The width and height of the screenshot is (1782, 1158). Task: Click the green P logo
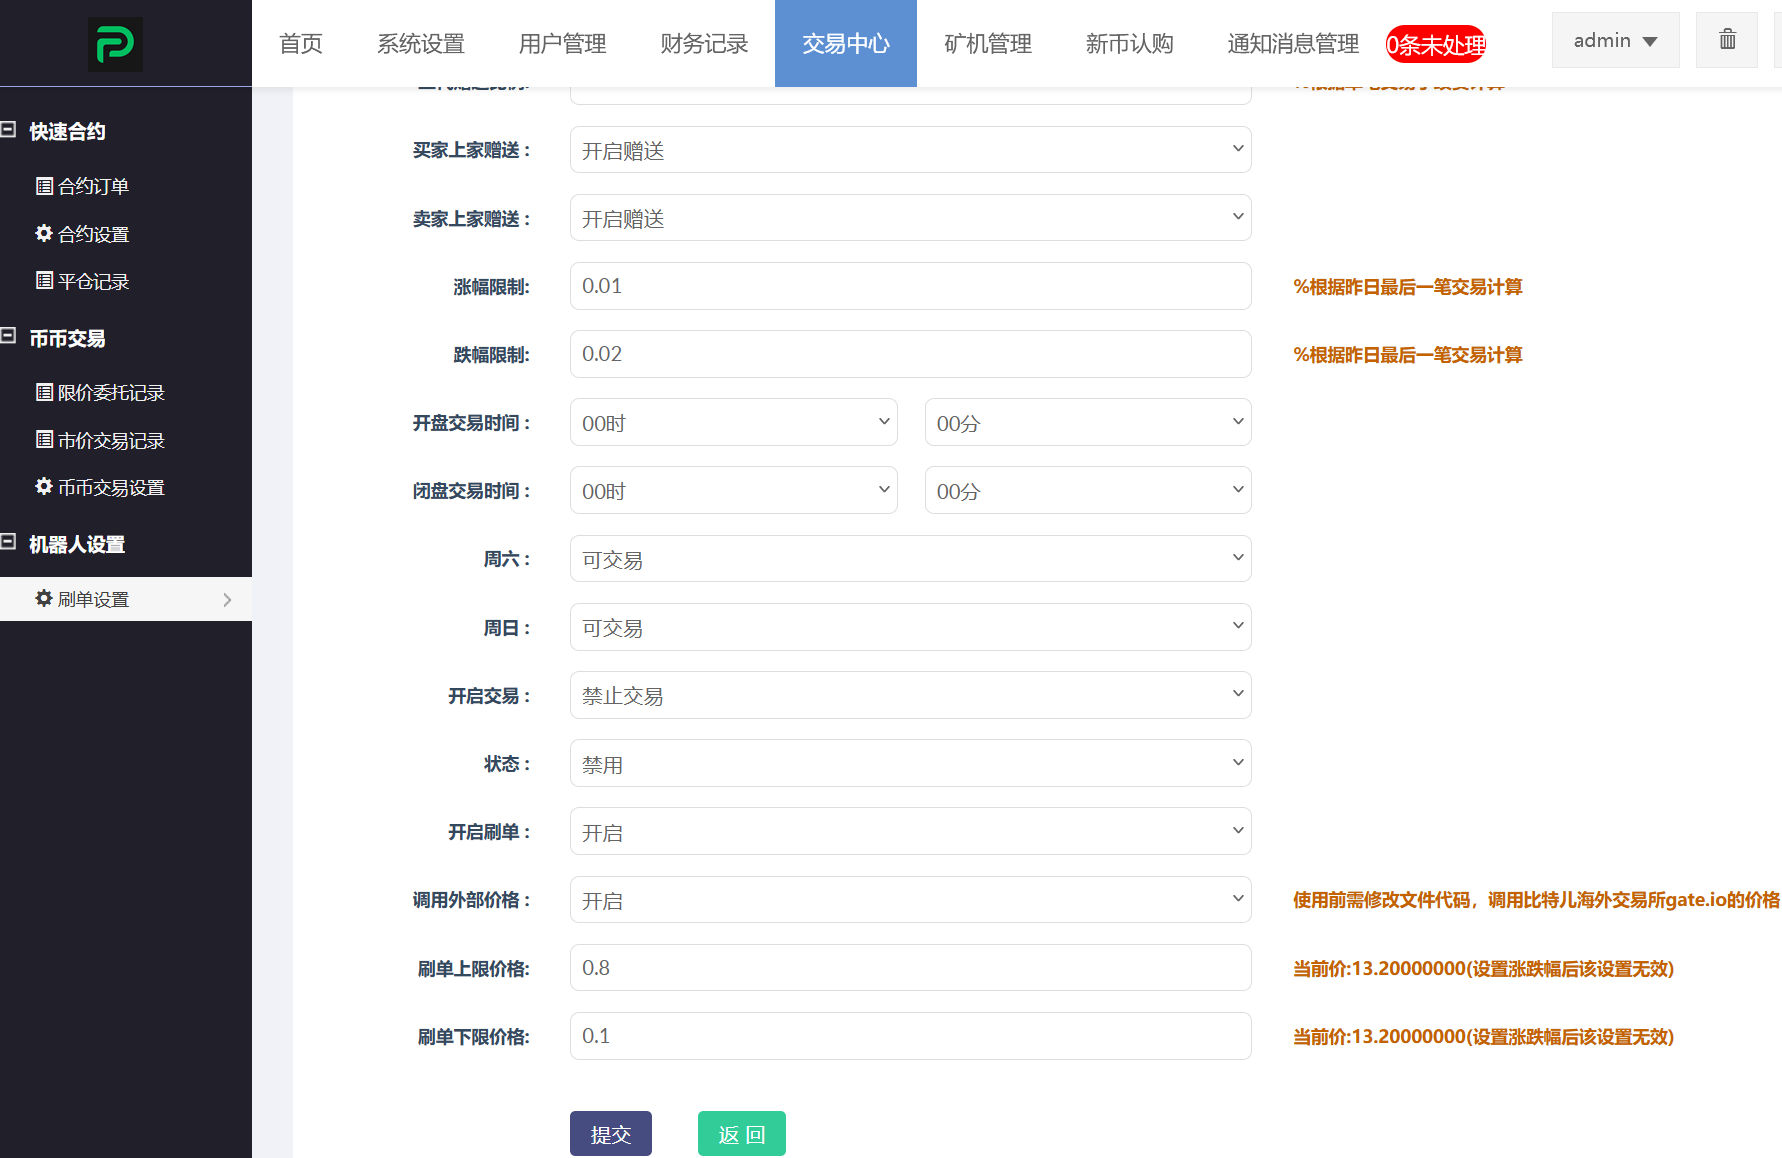click(115, 44)
